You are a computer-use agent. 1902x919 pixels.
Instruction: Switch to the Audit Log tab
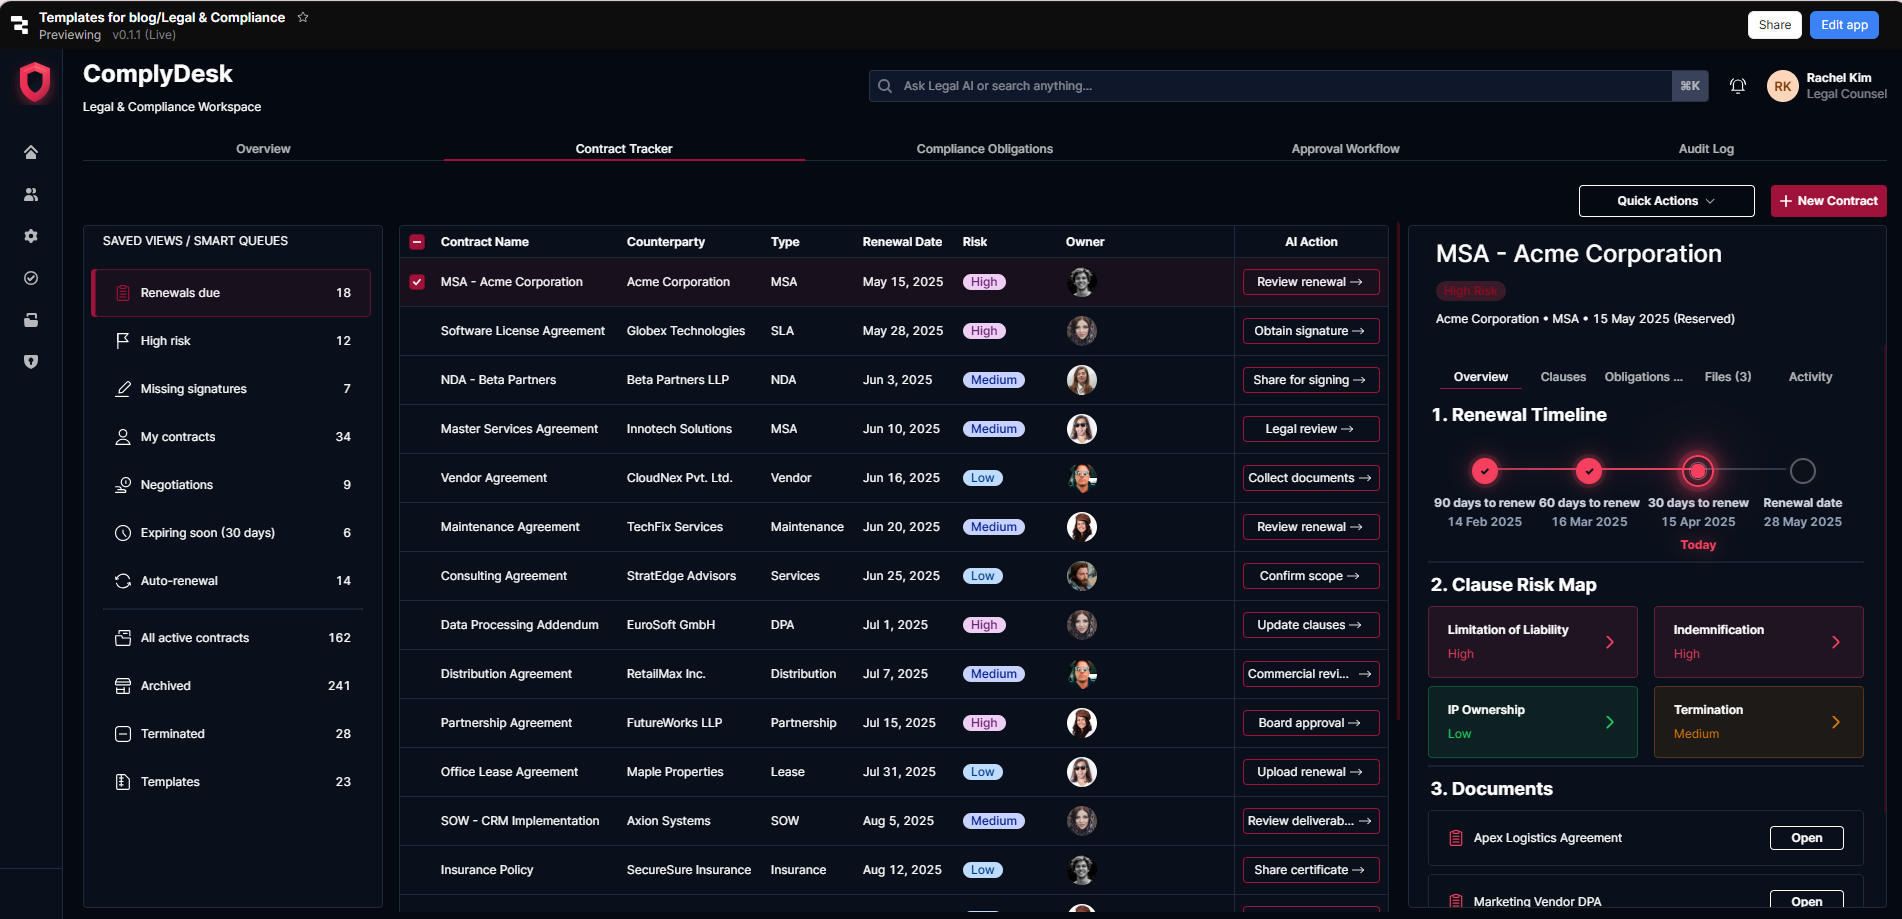(1706, 149)
